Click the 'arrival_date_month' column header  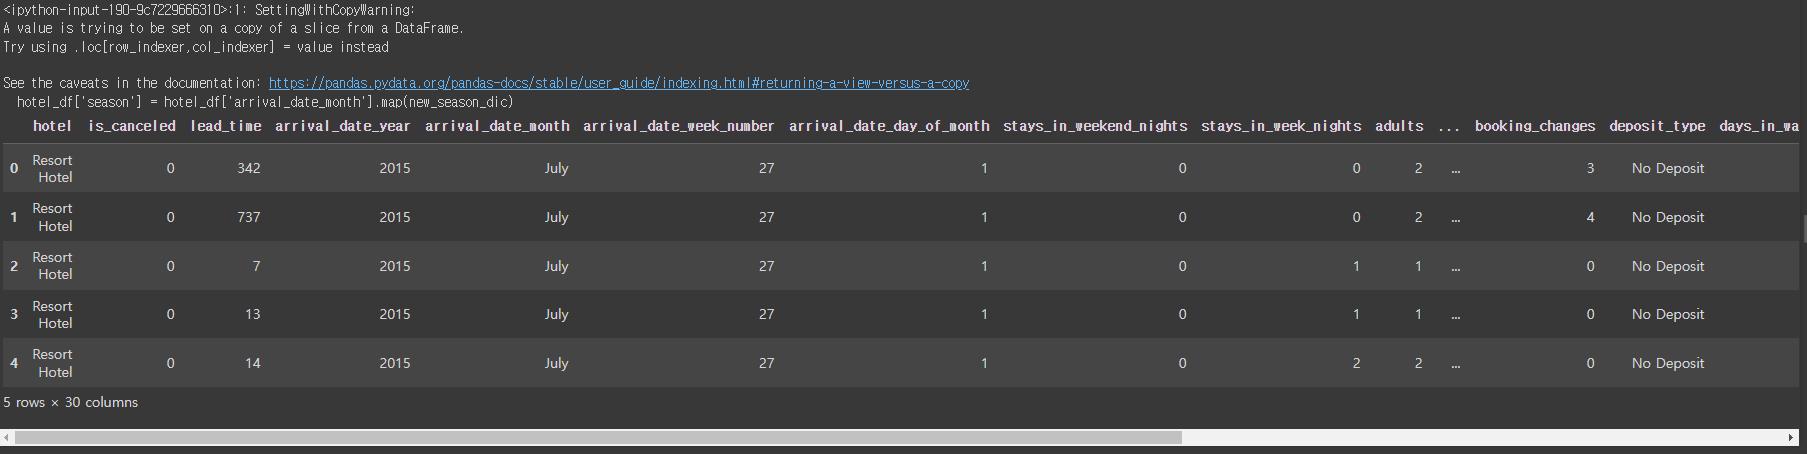coord(497,126)
